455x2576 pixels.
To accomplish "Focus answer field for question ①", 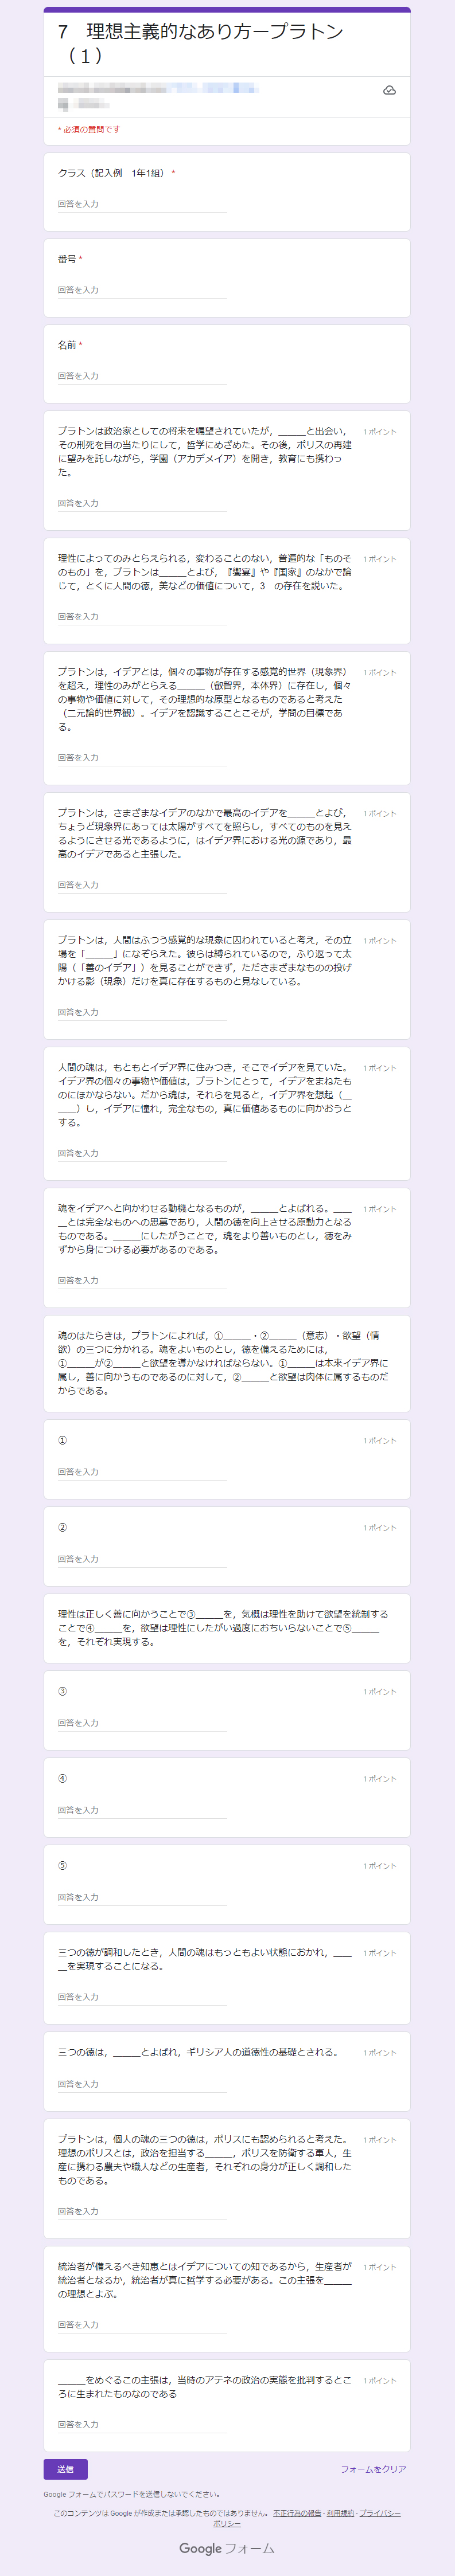I will tap(142, 1472).
